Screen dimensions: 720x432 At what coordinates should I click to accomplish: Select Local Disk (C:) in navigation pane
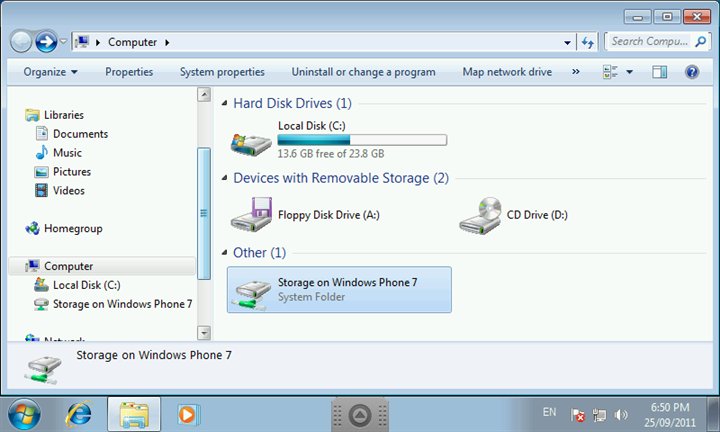click(86, 285)
